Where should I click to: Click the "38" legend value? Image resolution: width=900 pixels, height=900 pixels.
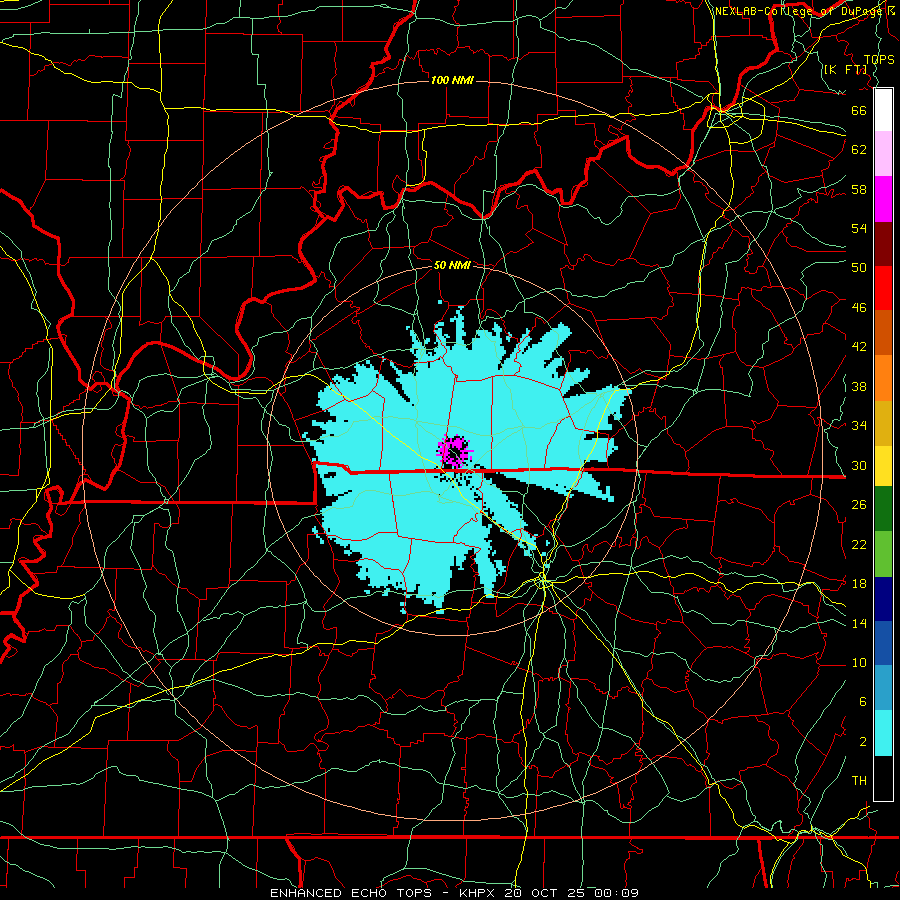(x=859, y=386)
